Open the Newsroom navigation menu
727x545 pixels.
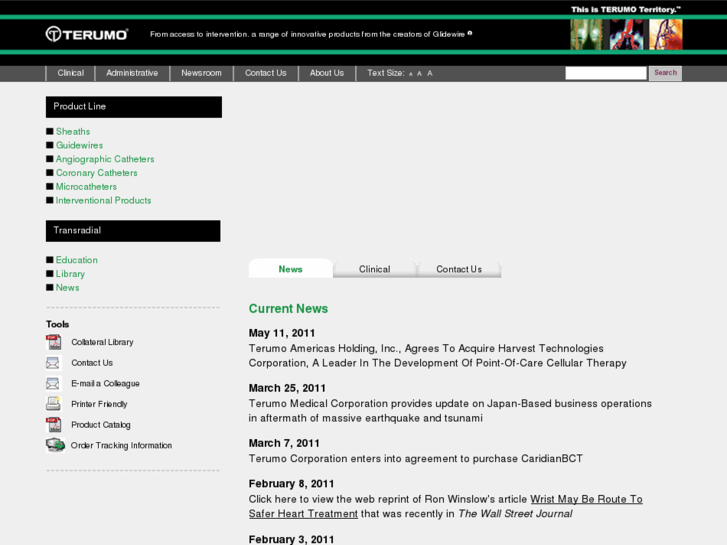(201, 73)
